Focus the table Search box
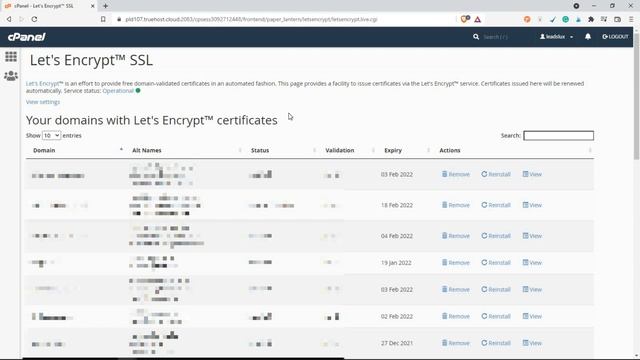 point(558,136)
